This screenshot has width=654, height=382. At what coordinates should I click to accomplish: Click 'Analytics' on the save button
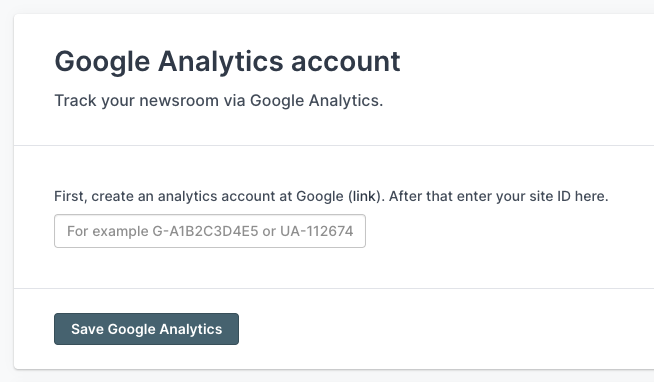click(191, 329)
